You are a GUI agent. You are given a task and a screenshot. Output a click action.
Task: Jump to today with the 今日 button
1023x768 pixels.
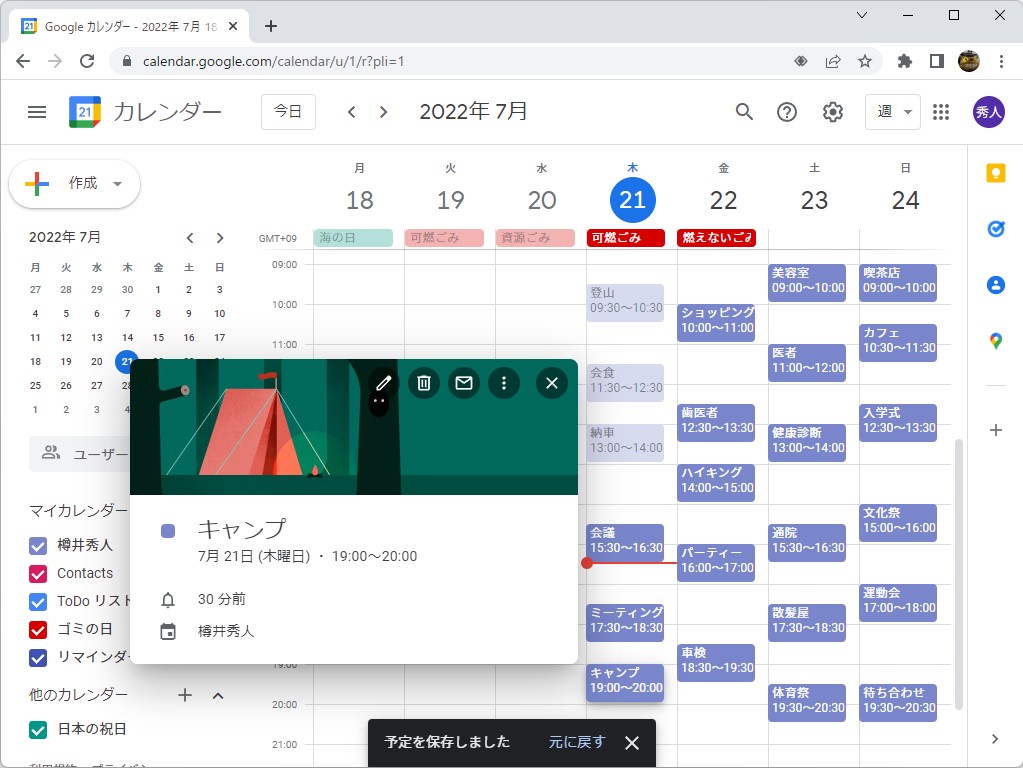coord(287,112)
